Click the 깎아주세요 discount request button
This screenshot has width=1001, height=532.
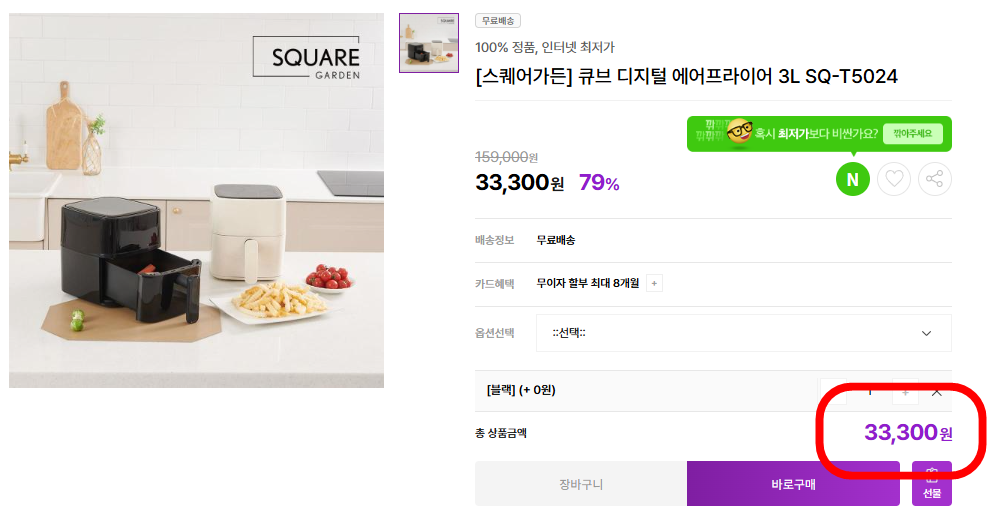(912, 133)
